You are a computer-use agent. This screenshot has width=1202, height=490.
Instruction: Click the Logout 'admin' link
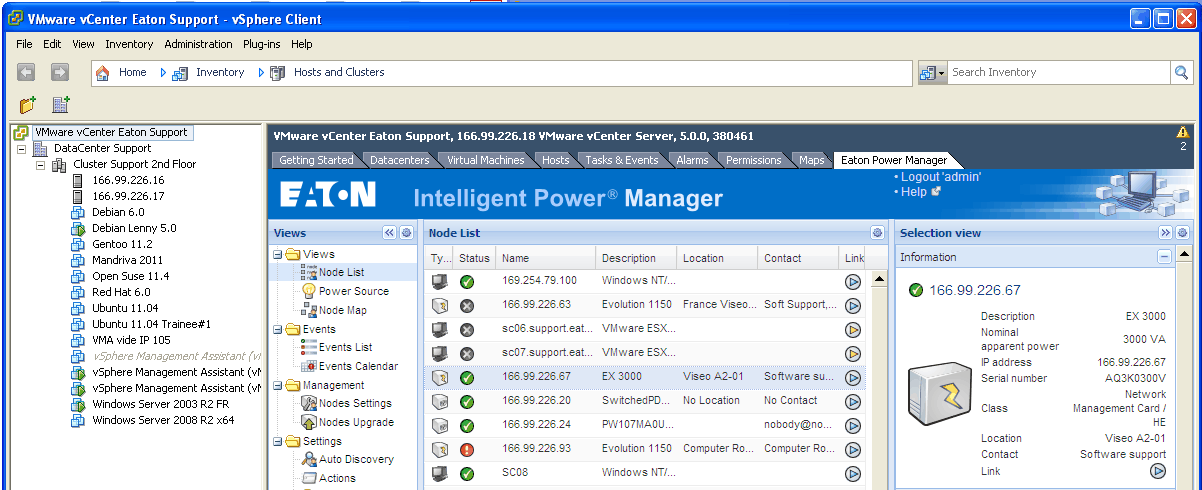[x=940, y=177]
